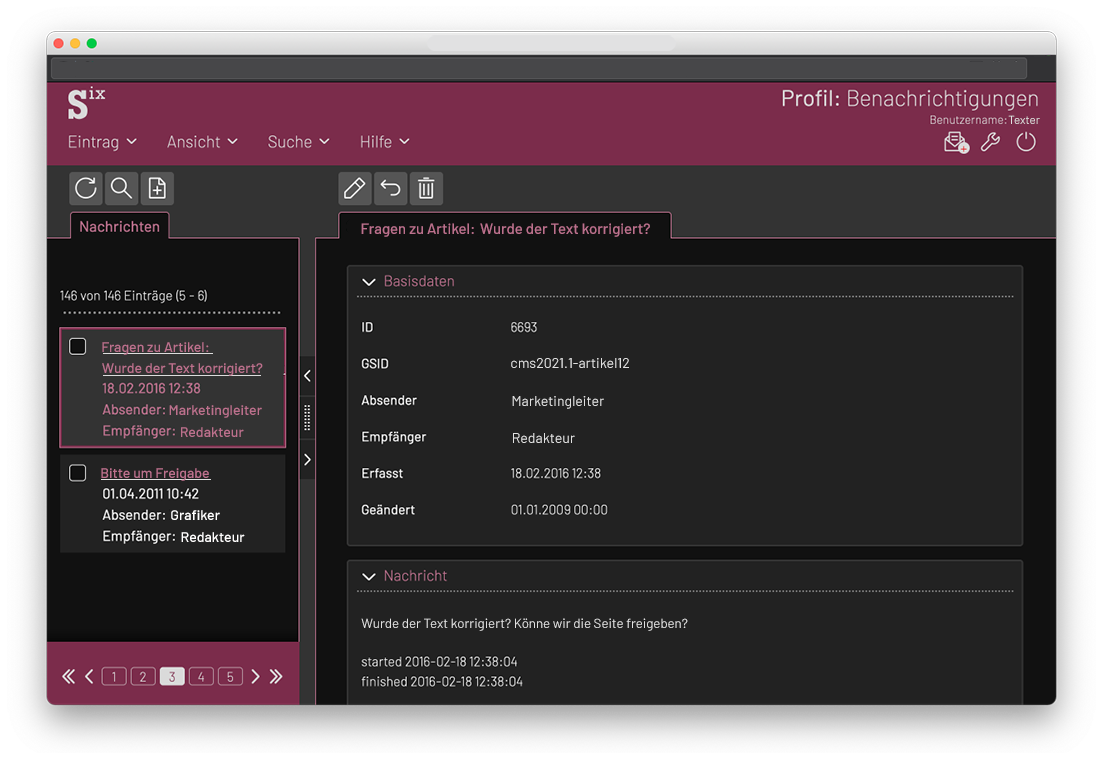Open the Ansicht menu
This screenshot has width=1102, height=766.
[202, 142]
